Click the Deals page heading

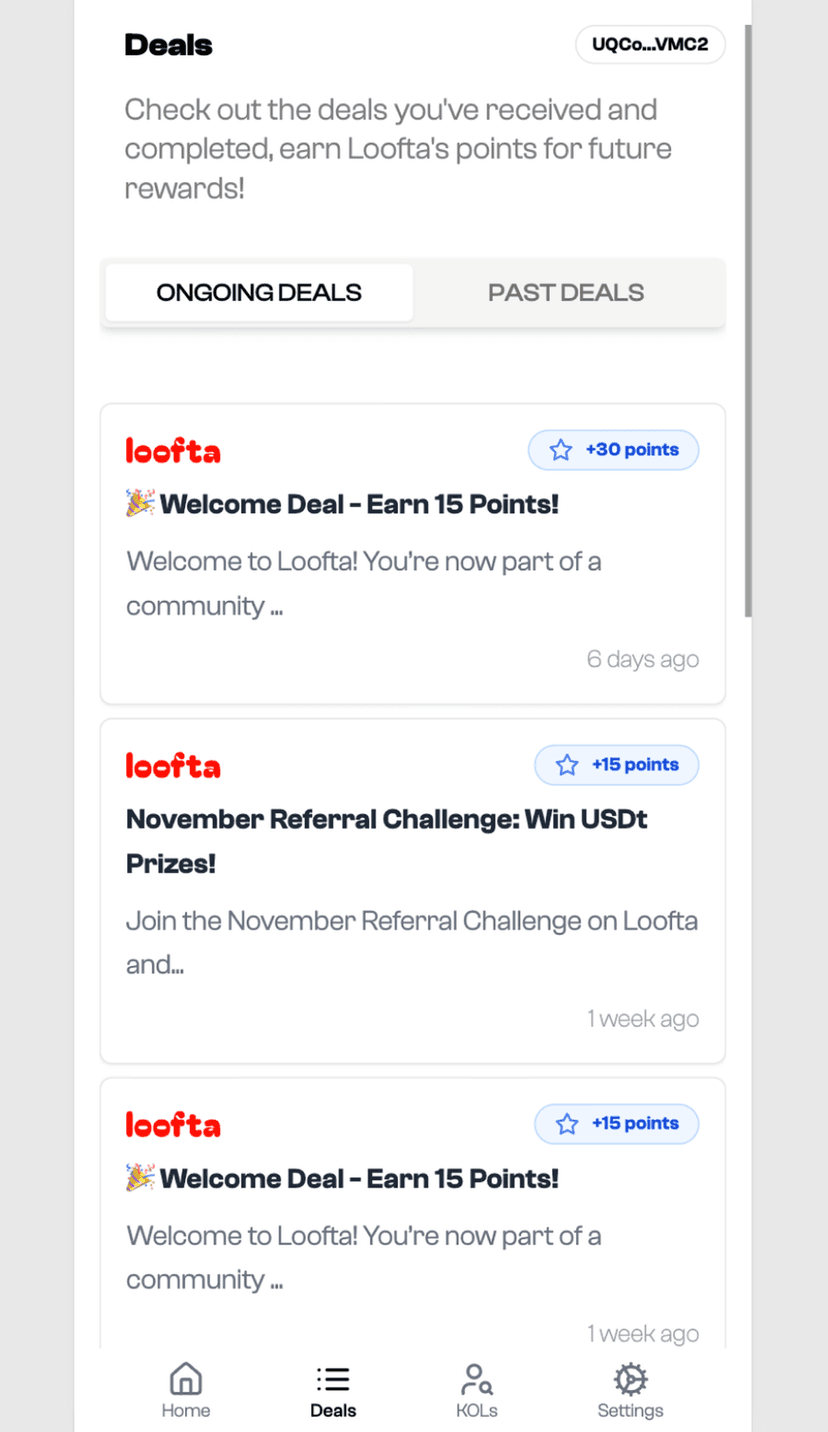(x=168, y=45)
